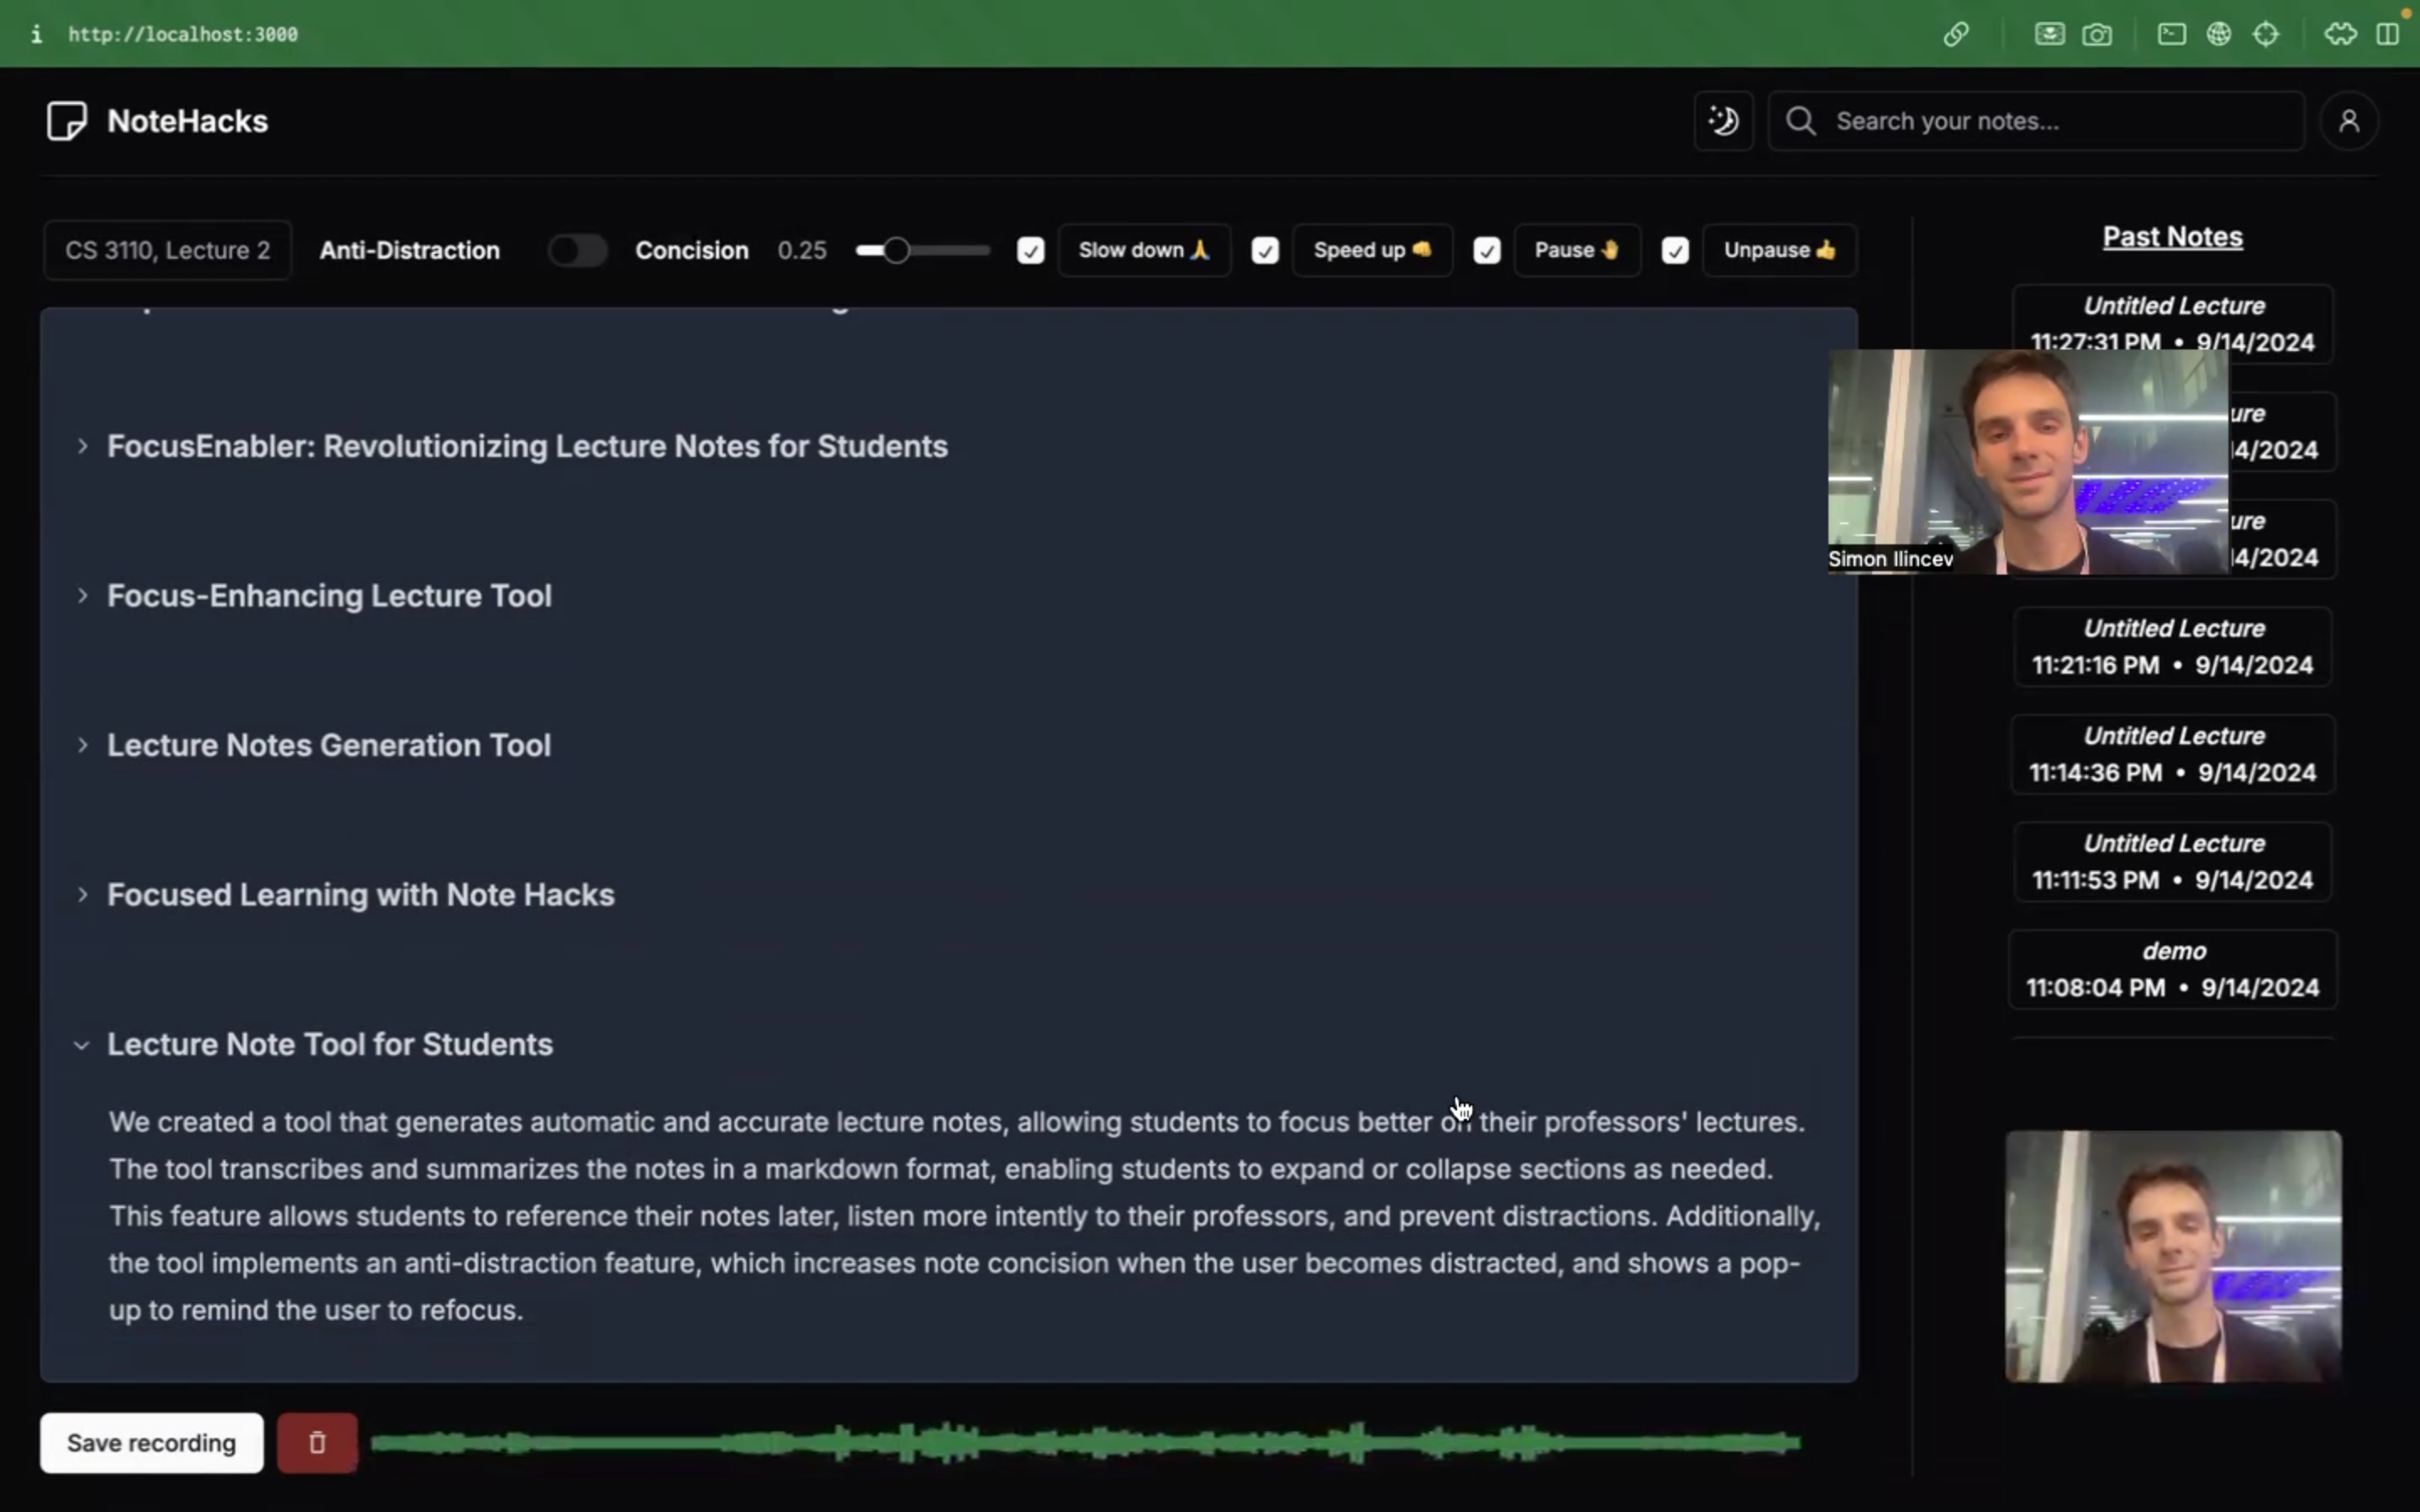Click the Save recording button
Viewport: 2420px width, 1512px height.
[x=151, y=1442]
